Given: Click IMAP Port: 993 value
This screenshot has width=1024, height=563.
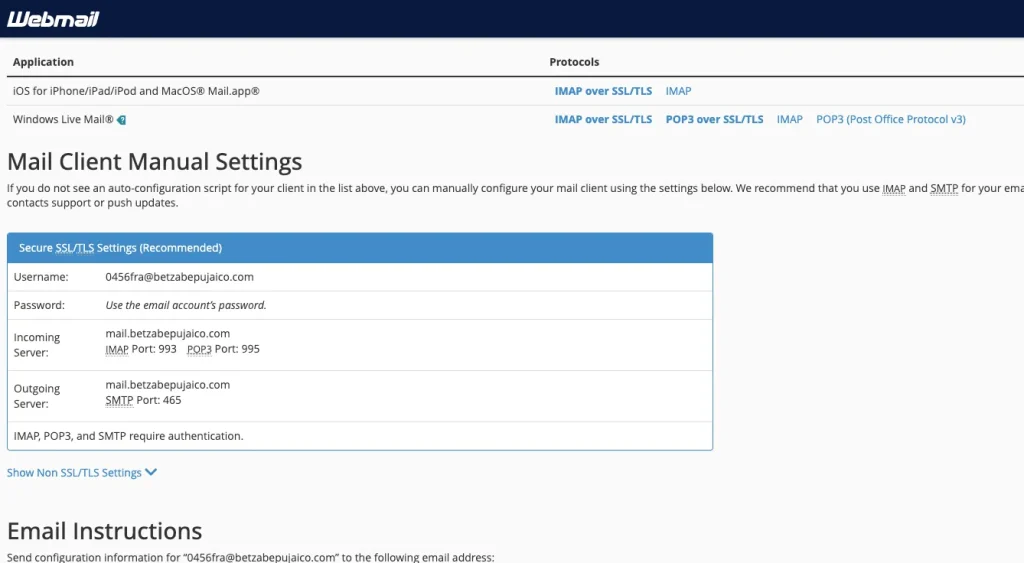Looking at the screenshot, I should [x=140, y=349].
